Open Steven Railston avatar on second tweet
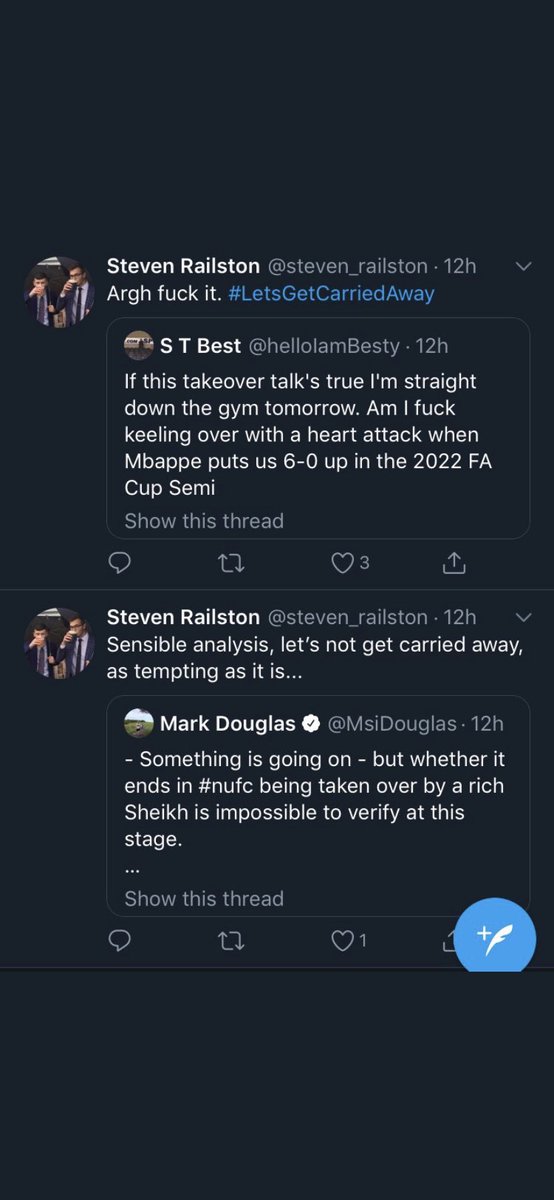This screenshot has height=1200, width=554. click(59, 643)
